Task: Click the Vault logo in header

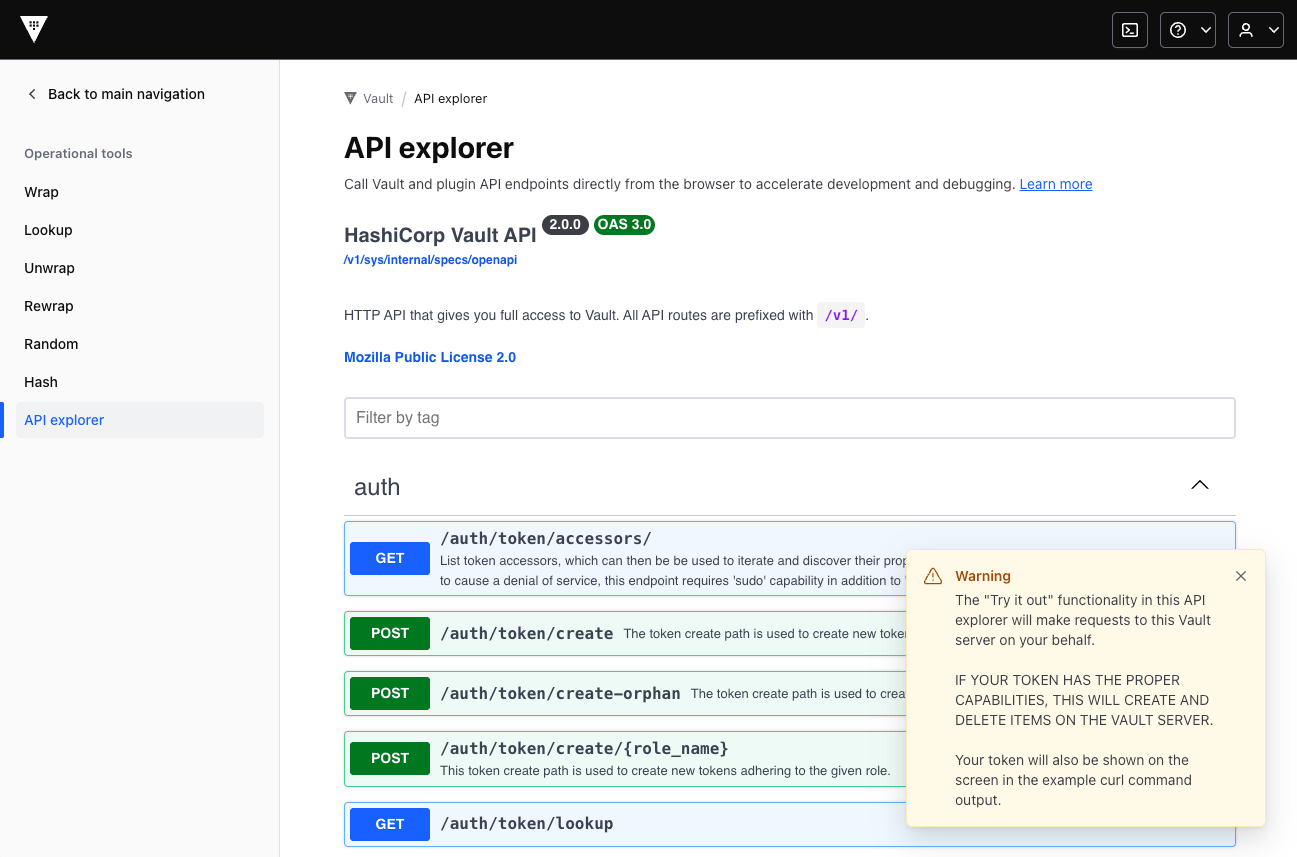Action: point(34,30)
